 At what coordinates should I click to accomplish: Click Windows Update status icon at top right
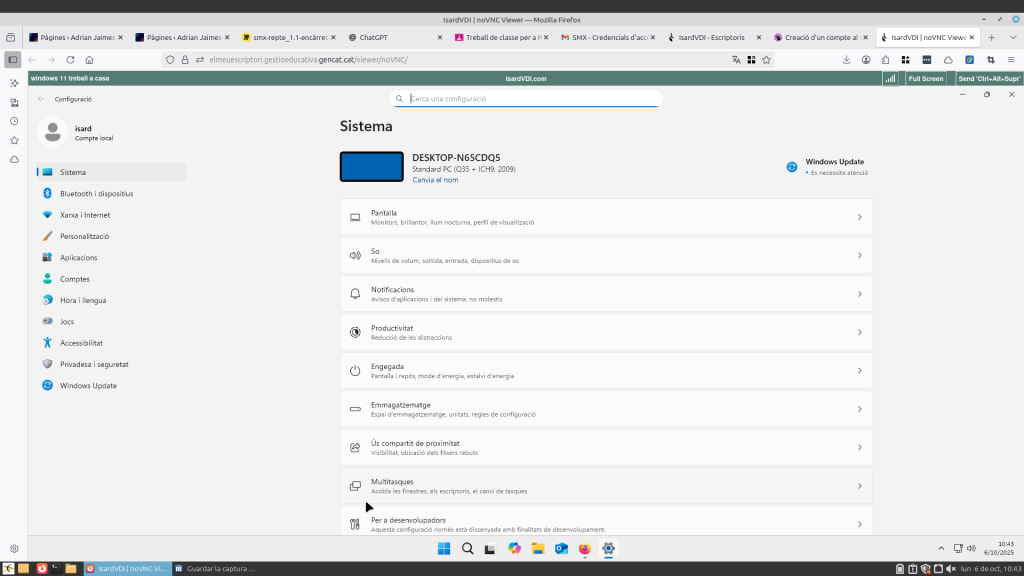(792, 167)
